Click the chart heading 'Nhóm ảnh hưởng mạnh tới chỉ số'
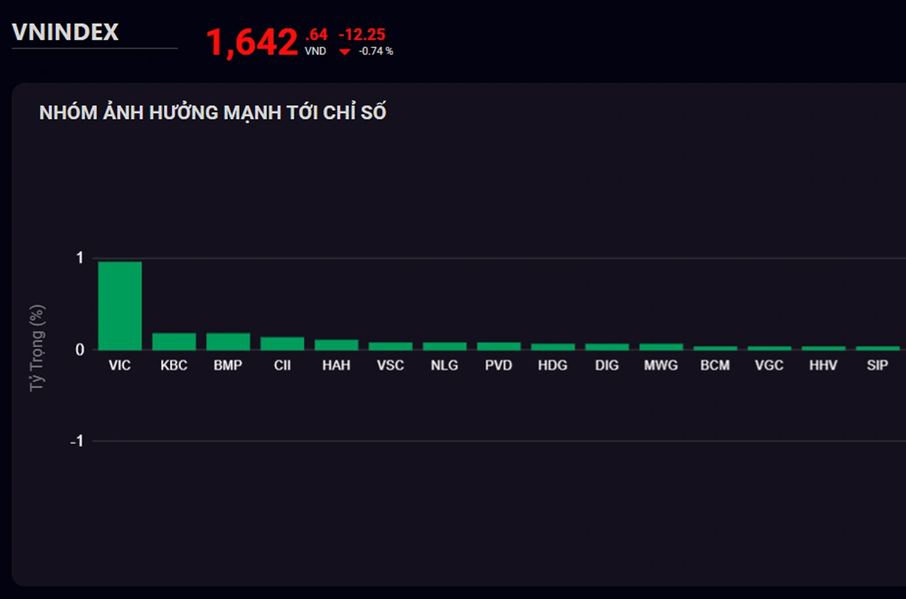Viewport: 906px width, 599px height. point(213,112)
